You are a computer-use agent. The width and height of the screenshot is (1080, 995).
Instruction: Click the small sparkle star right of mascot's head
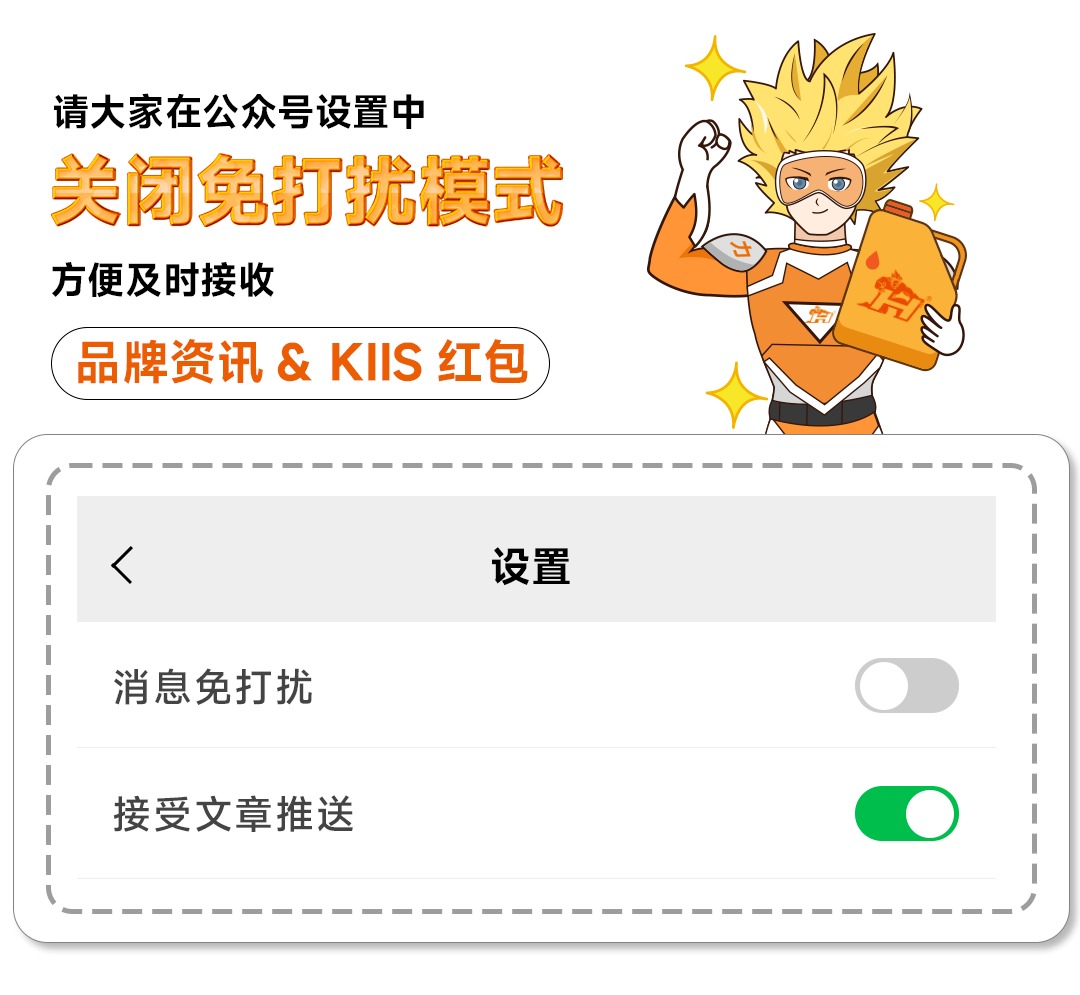coord(937,202)
